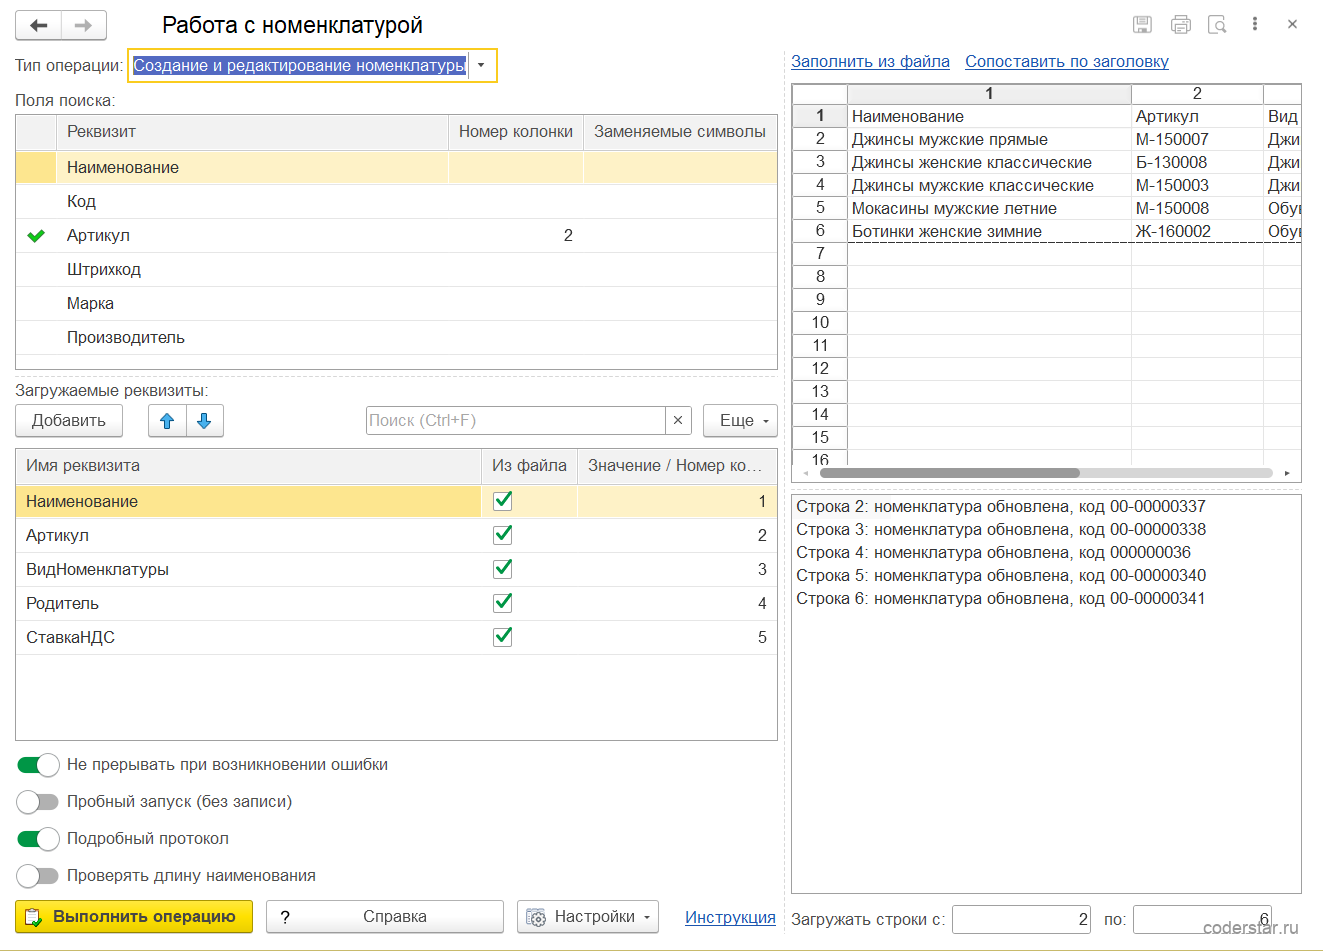Select the 'ВидНоменклатуры' requisite row

click(396, 570)
